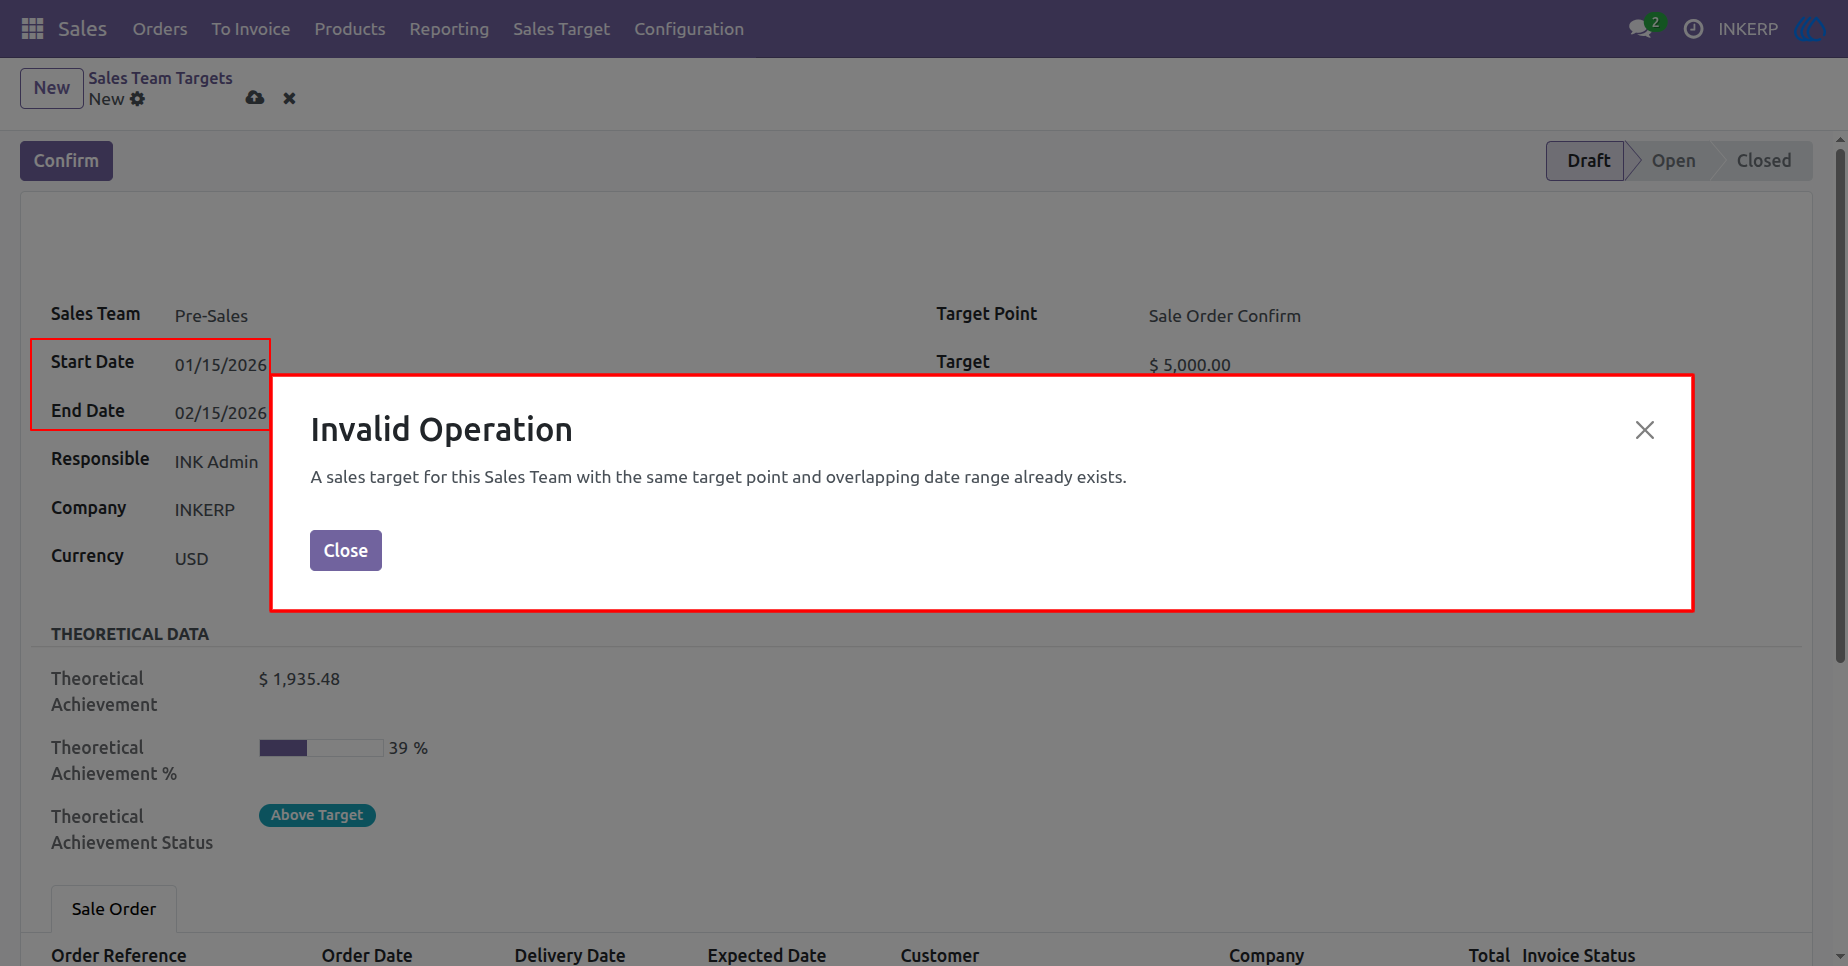The width and height of the screenshot is (1848, 966).
Task: Sort by Total column header
Action: pos(1489,956)
